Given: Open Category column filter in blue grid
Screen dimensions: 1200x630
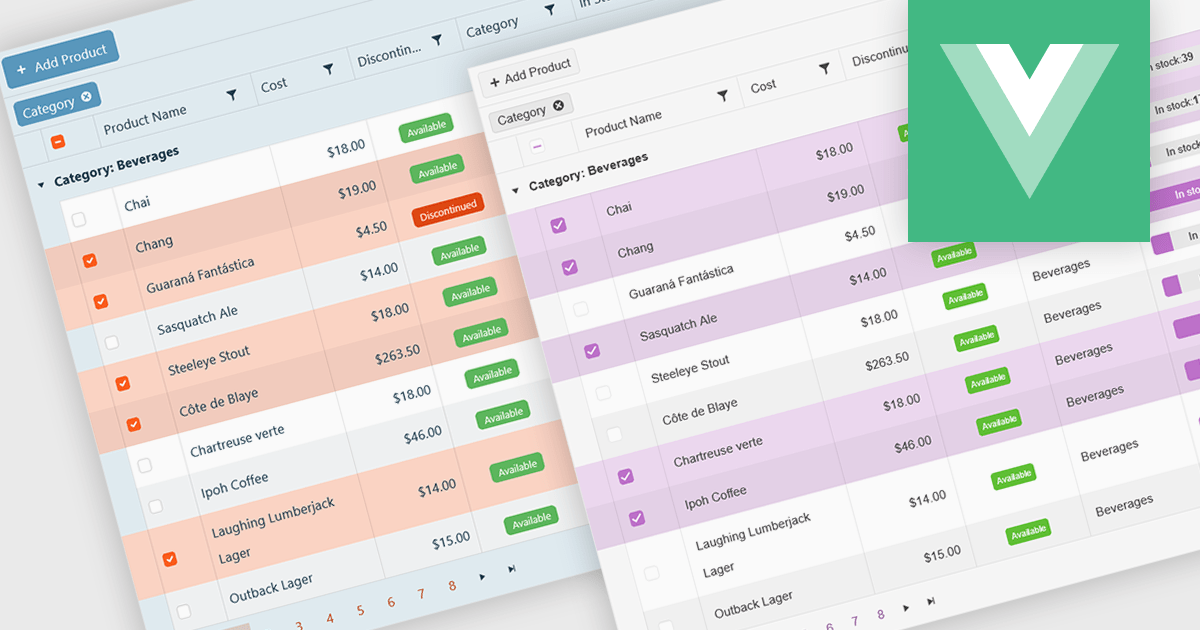Looking at the screenshot, I should 549,10.
